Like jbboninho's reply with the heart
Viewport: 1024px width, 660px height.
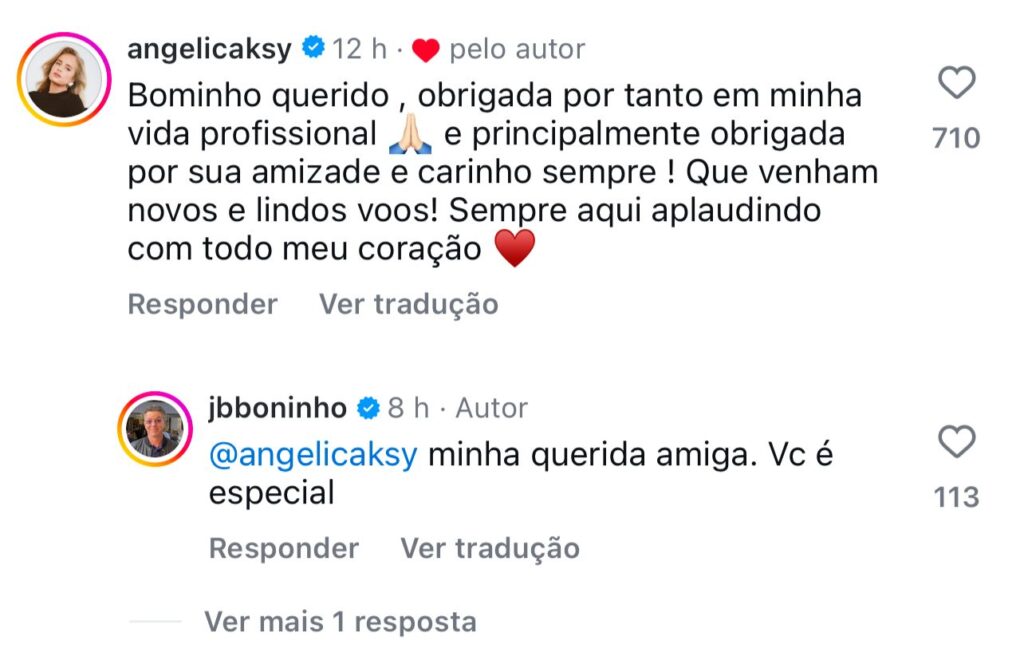coord(957,443)
